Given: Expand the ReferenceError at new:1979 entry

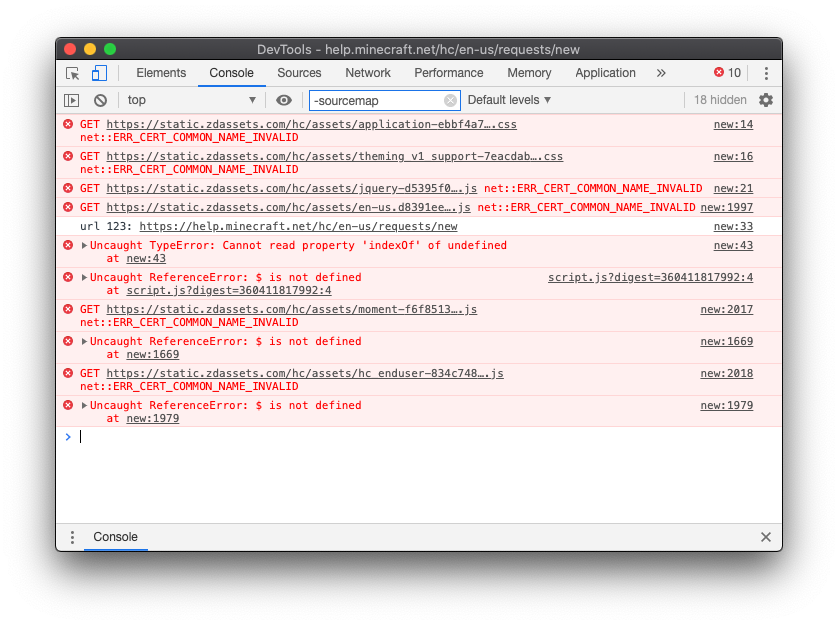Looking at the screenshot, I should (84, 406).
